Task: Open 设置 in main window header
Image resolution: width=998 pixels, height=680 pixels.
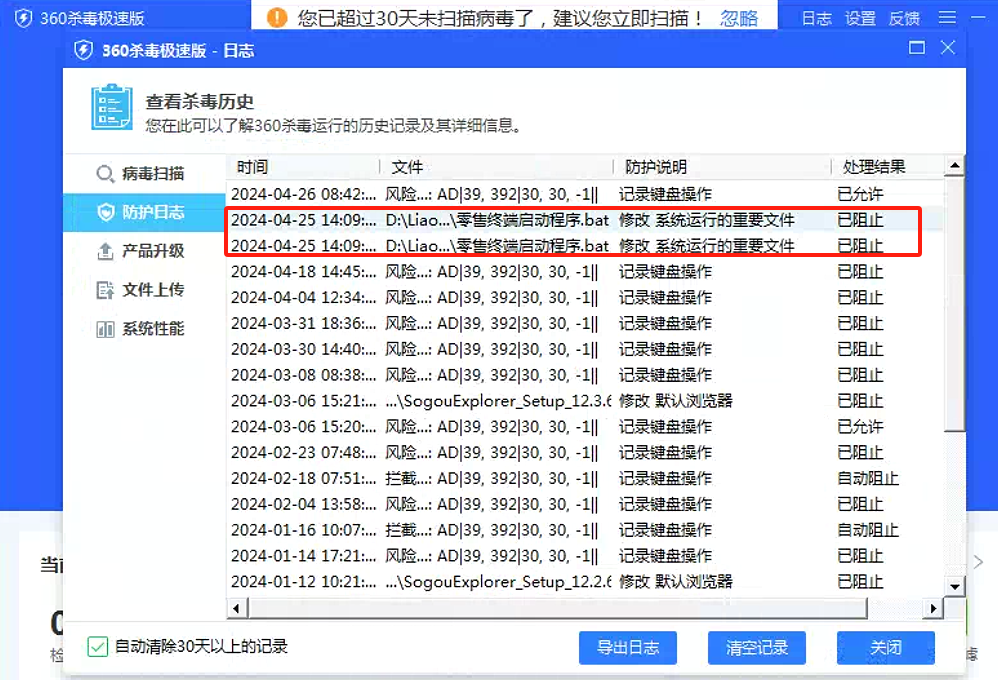Action: [x=861, y=18]
